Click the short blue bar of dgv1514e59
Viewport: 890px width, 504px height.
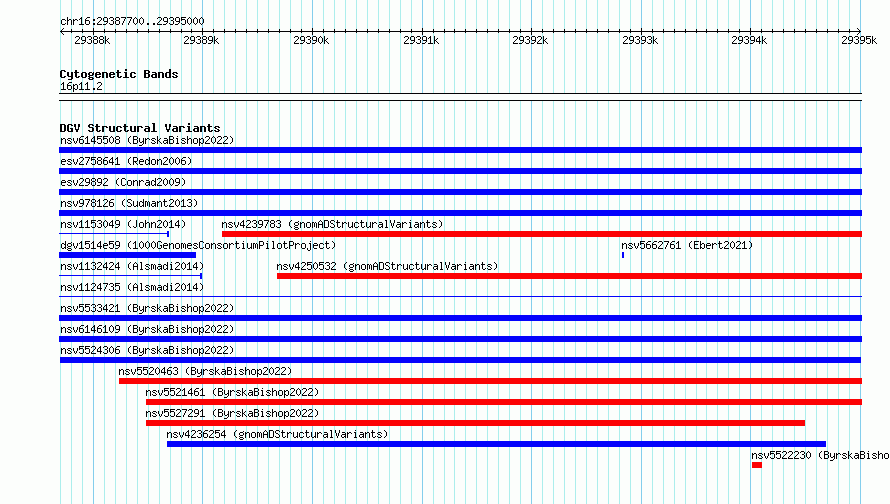pyautogui.click(x=128, y=255)
